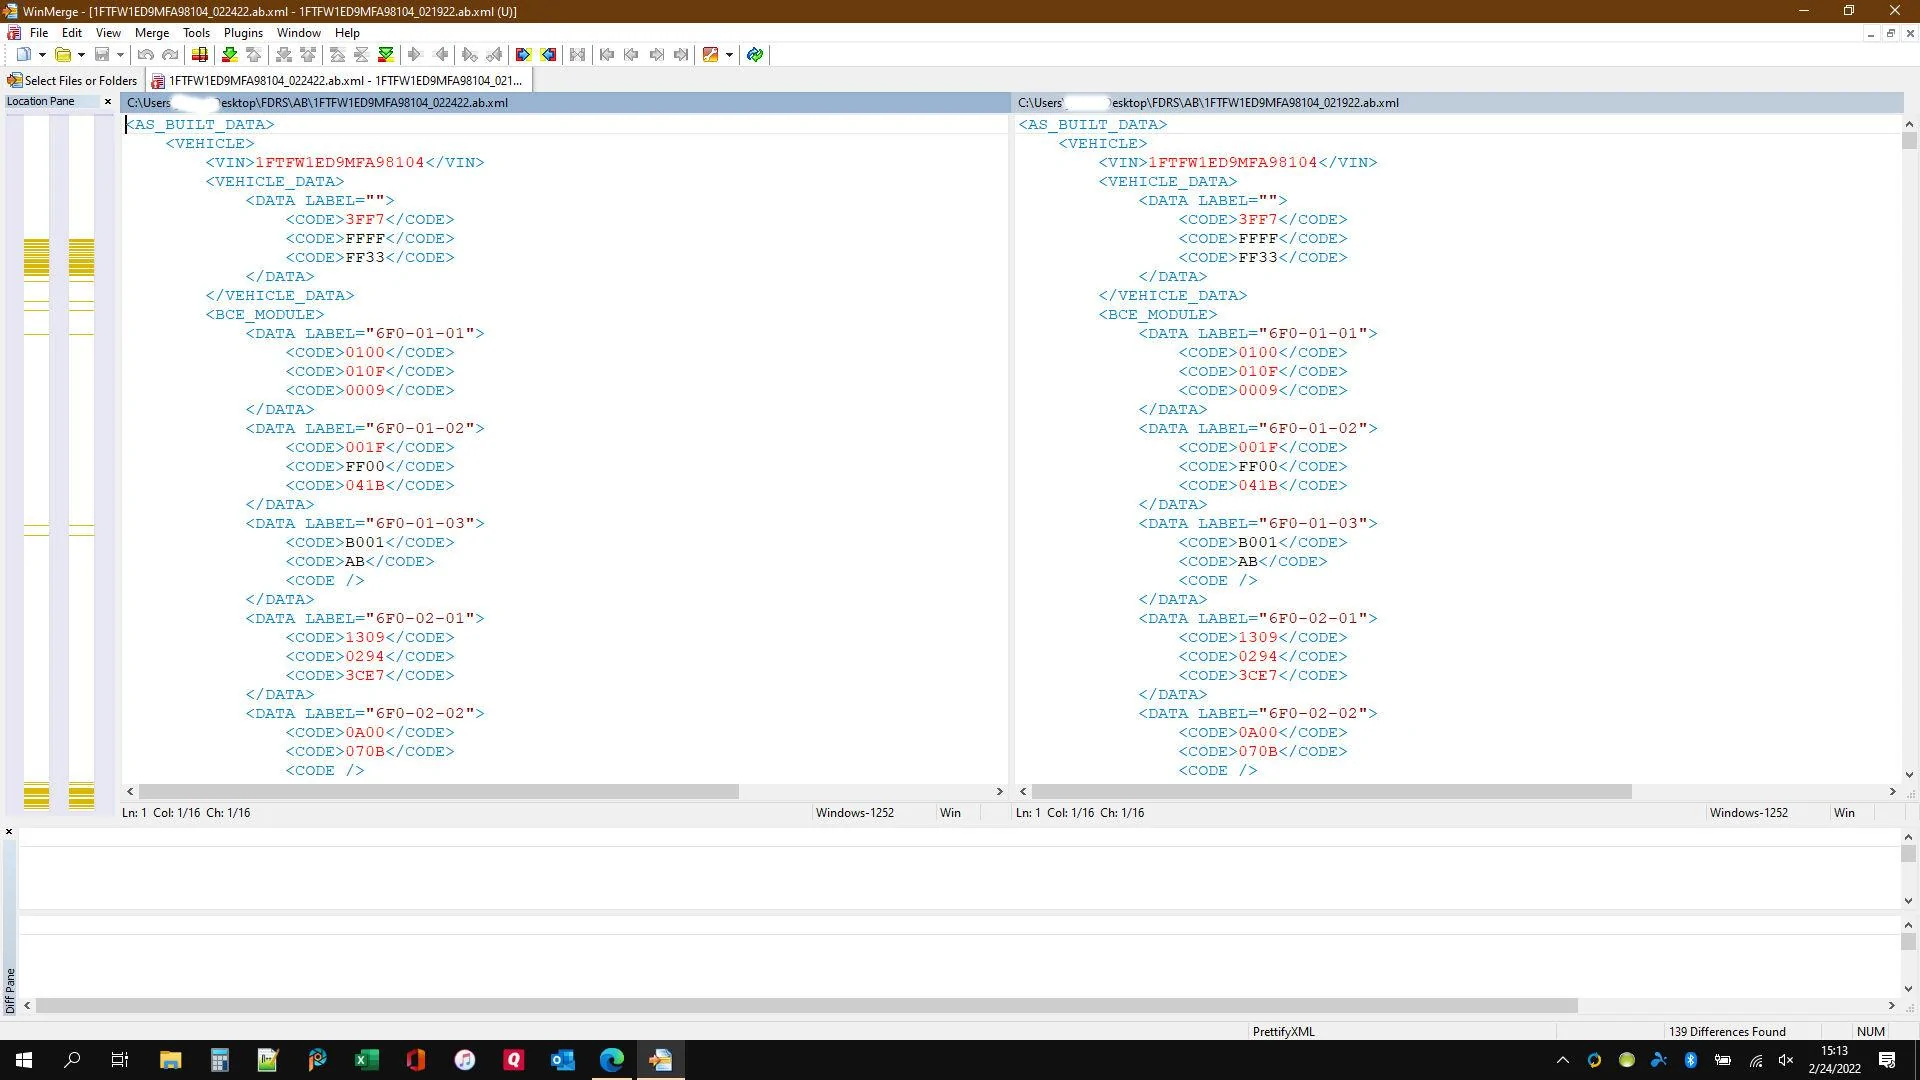Screen dimensions: 1920x1080
Task: Open the View menu
Action: (108, 33)
